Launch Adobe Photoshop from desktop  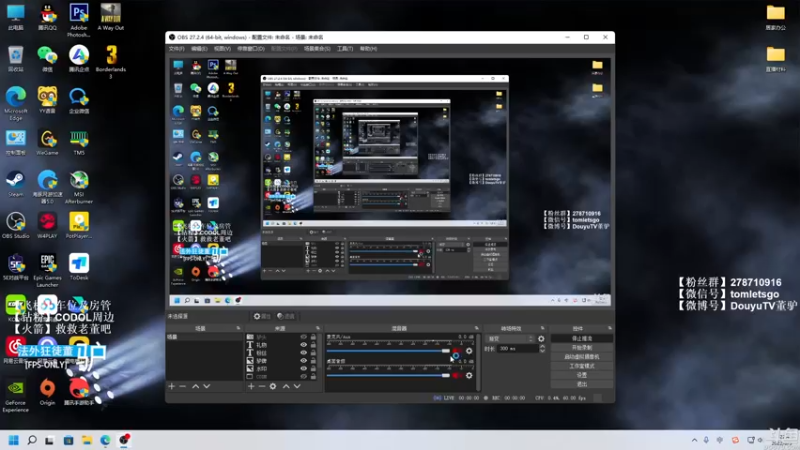tap(79, 20)
